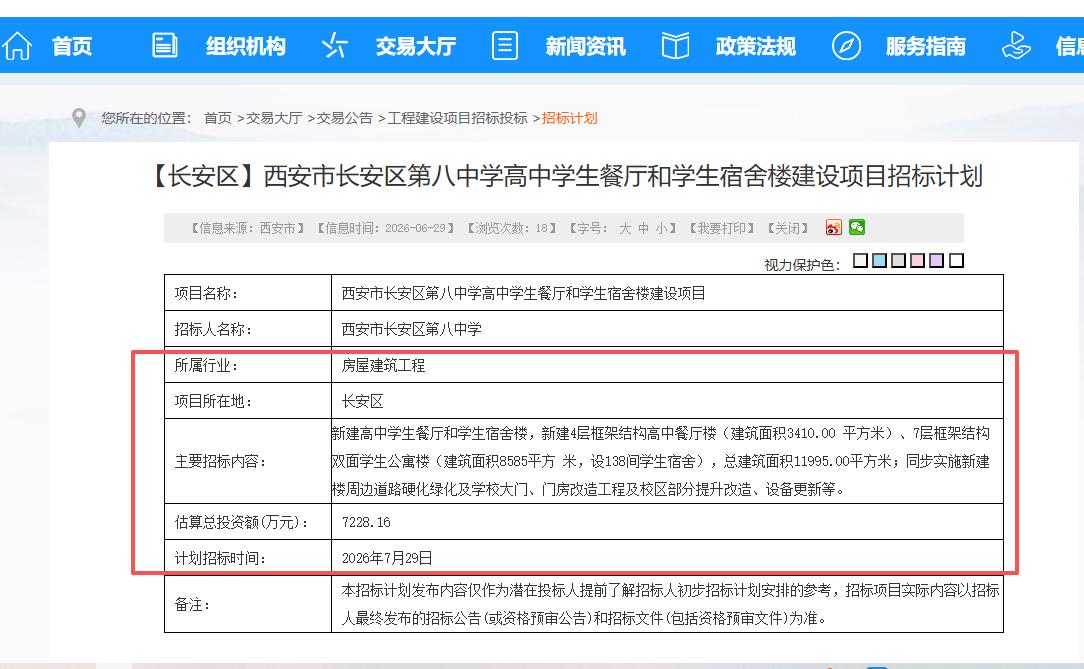Click the home house icon in navigation bar
1084x669 pixels.
click(x=17, y=46)
